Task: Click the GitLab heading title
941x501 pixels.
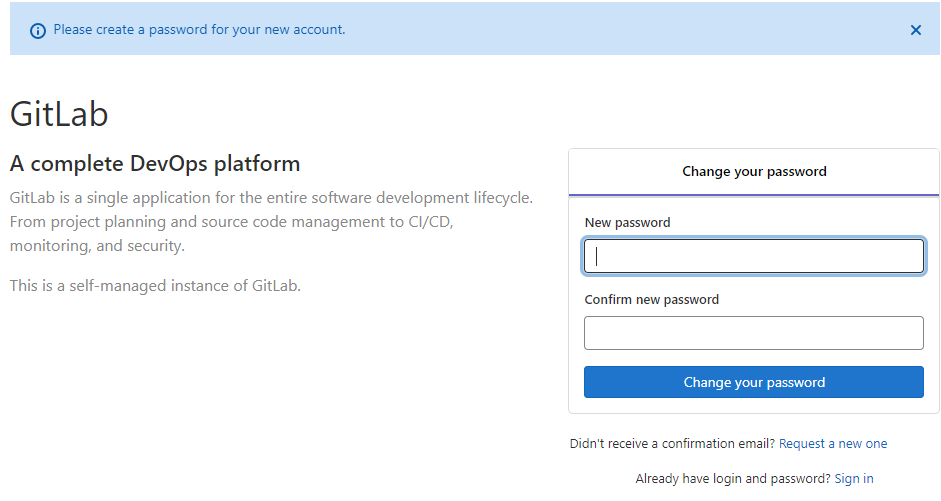Action: pyautogui.click(x=59, y=114)
